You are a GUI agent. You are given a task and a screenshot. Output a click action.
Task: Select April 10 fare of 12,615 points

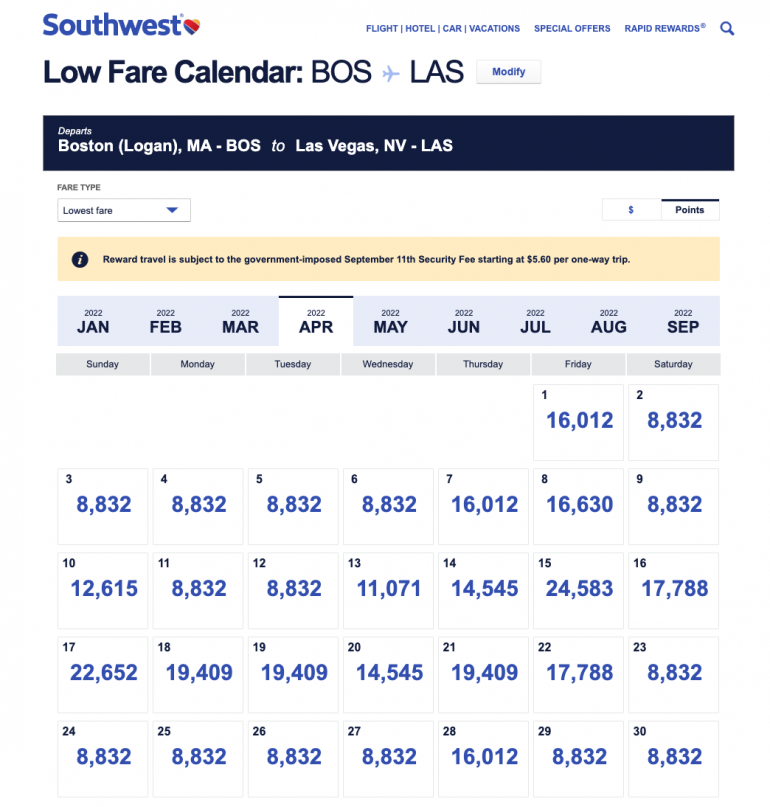click(x=103, y=590)
